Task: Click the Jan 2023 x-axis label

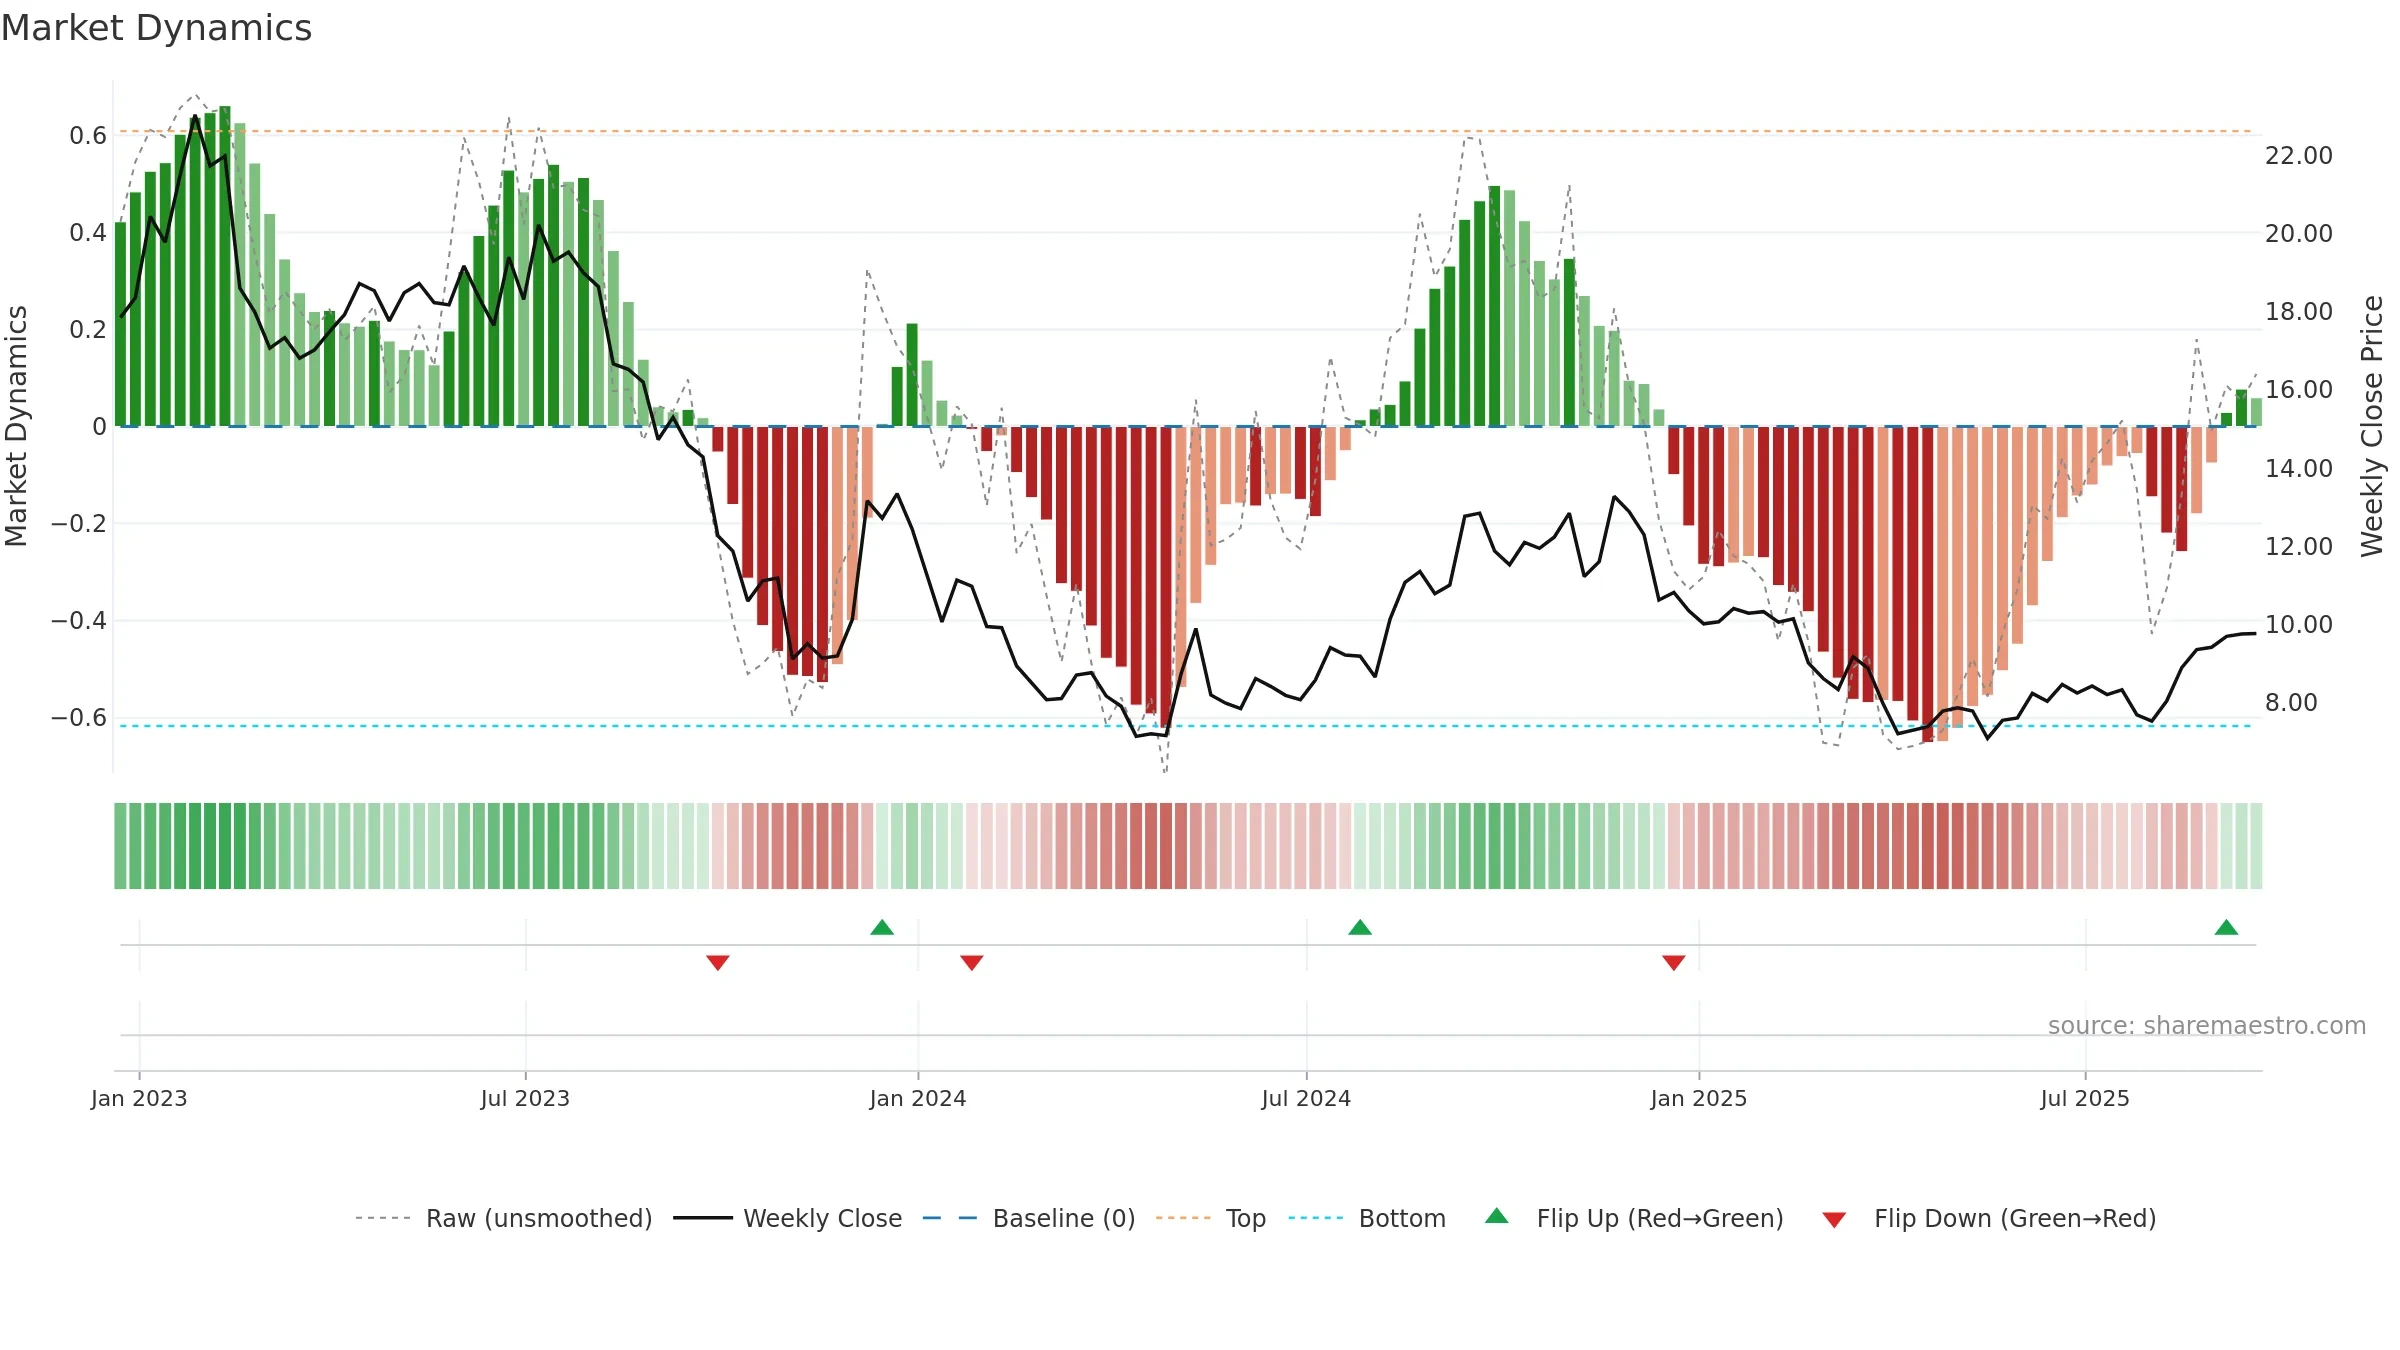Action: 139,1098
